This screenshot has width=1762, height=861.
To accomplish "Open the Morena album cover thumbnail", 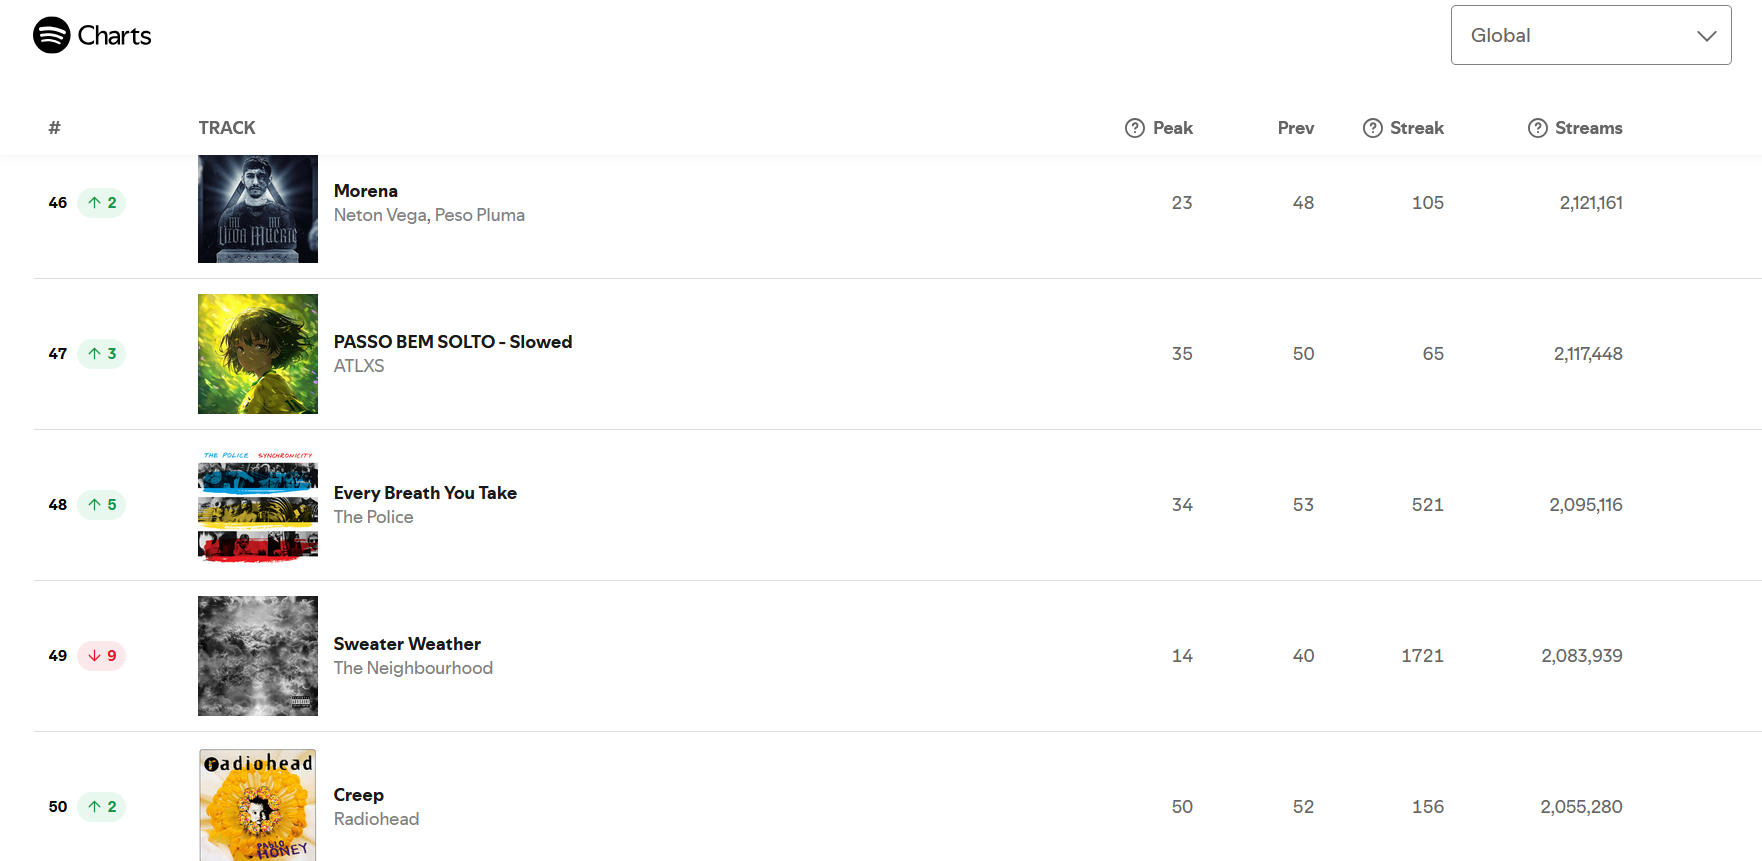I will coord(258,209).
